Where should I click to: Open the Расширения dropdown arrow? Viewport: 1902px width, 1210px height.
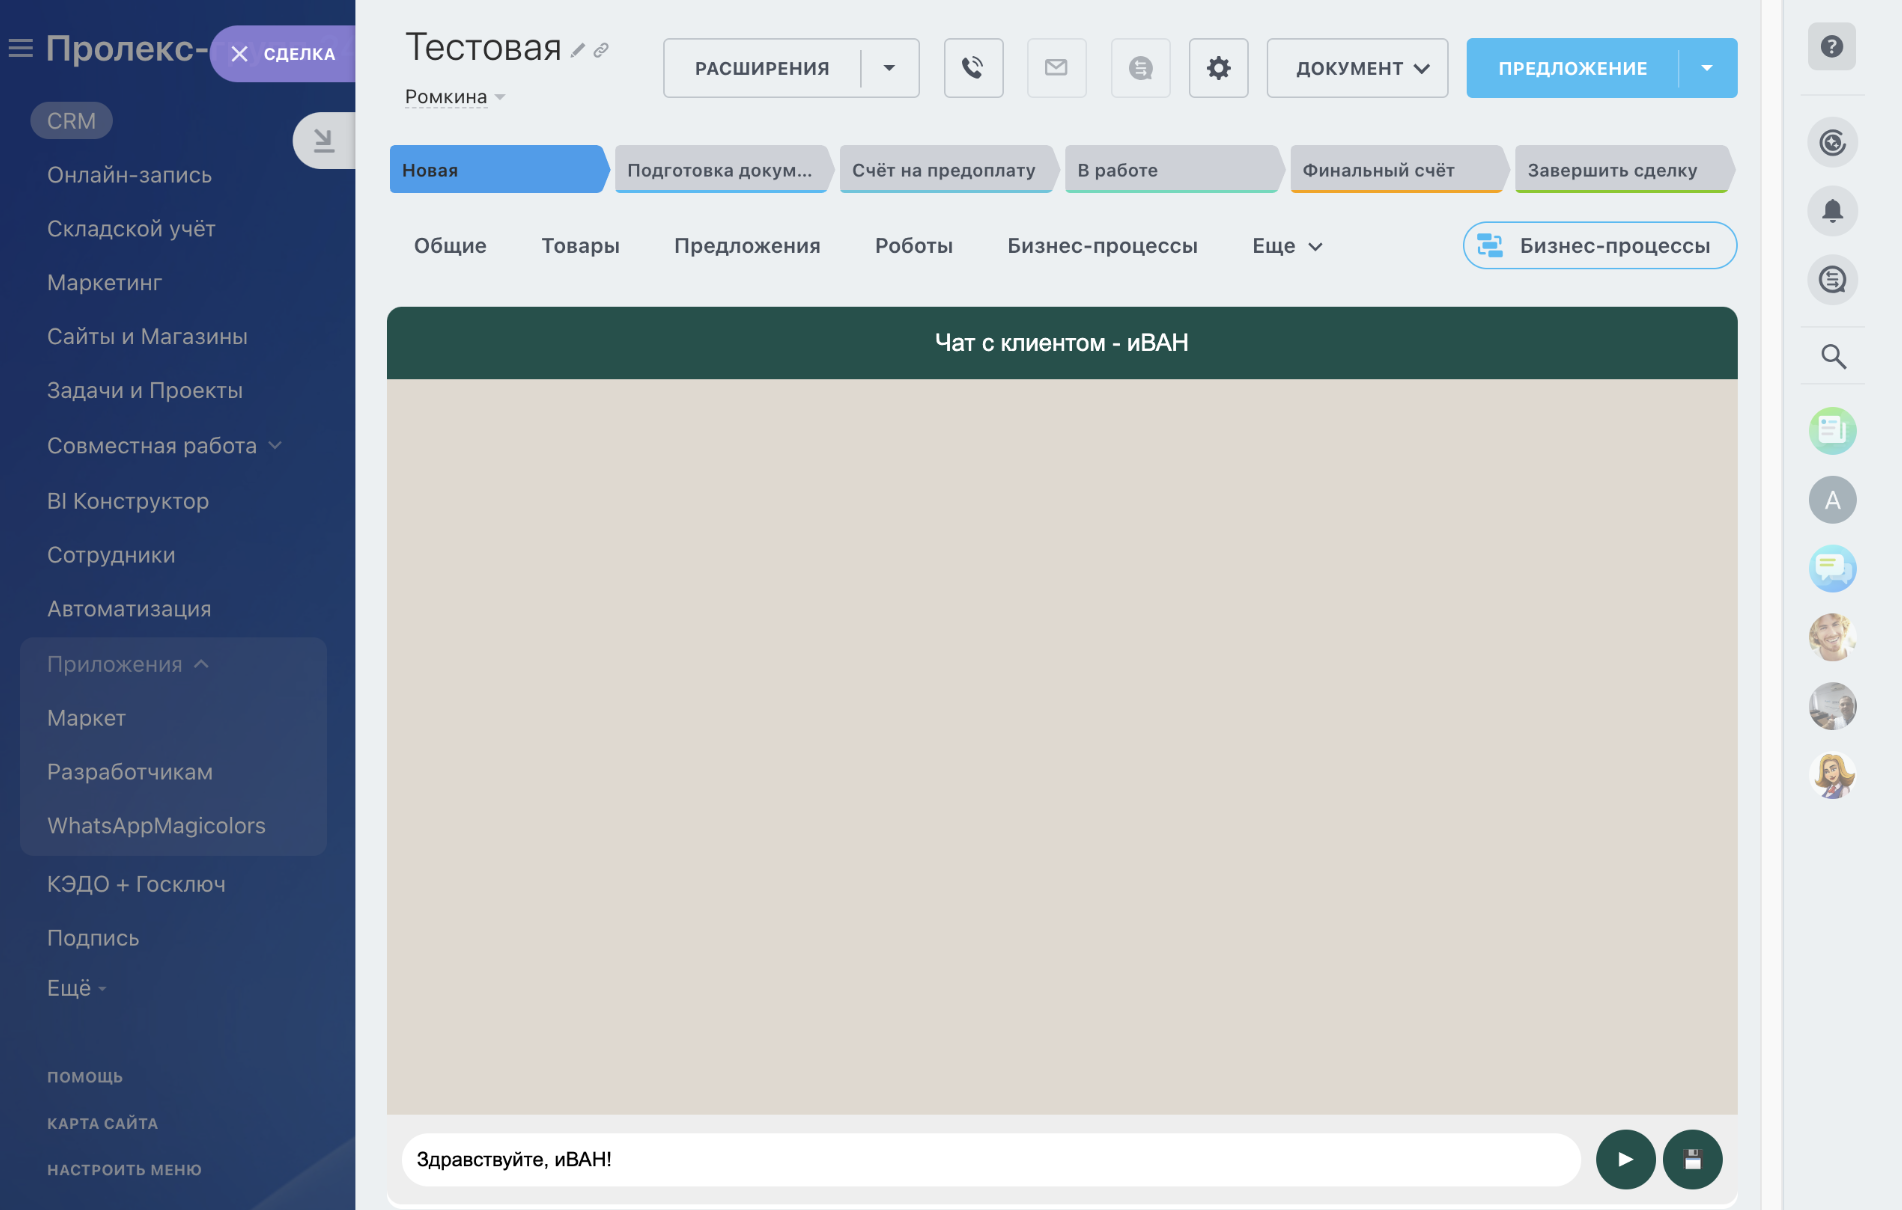pos(889,68)
